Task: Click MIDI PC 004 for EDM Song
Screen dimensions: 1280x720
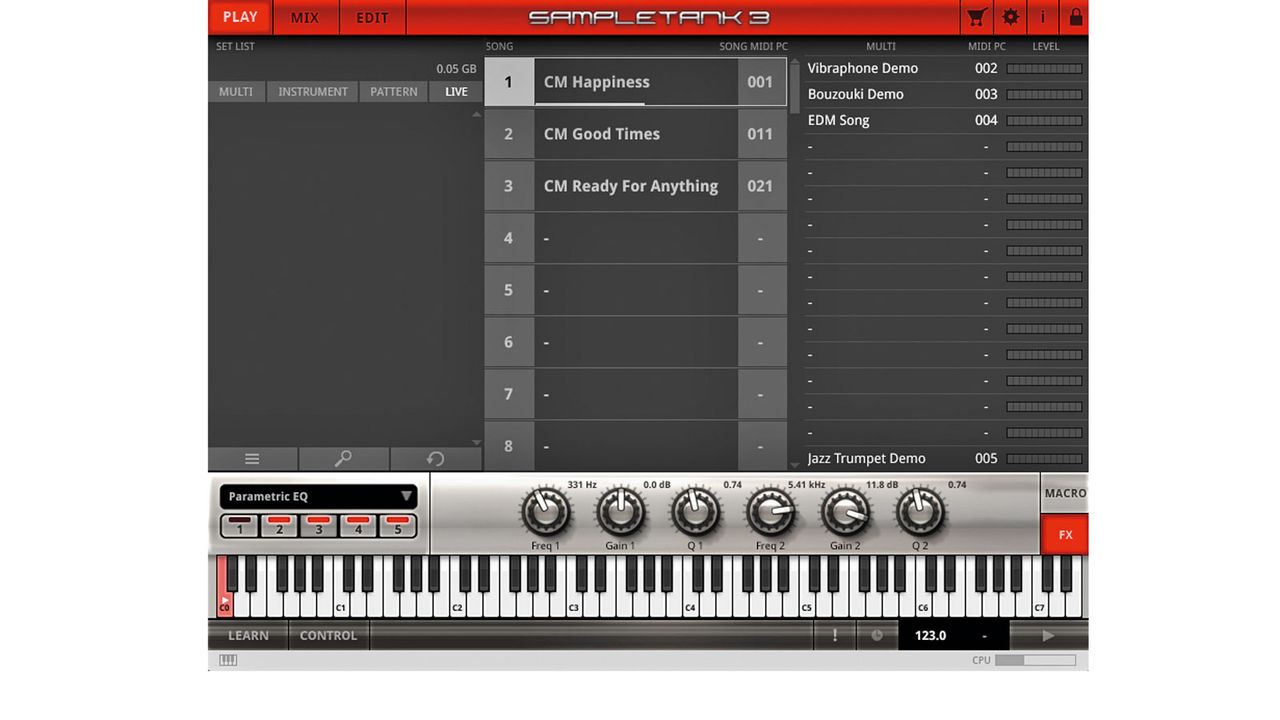Action: pos(986,120)
